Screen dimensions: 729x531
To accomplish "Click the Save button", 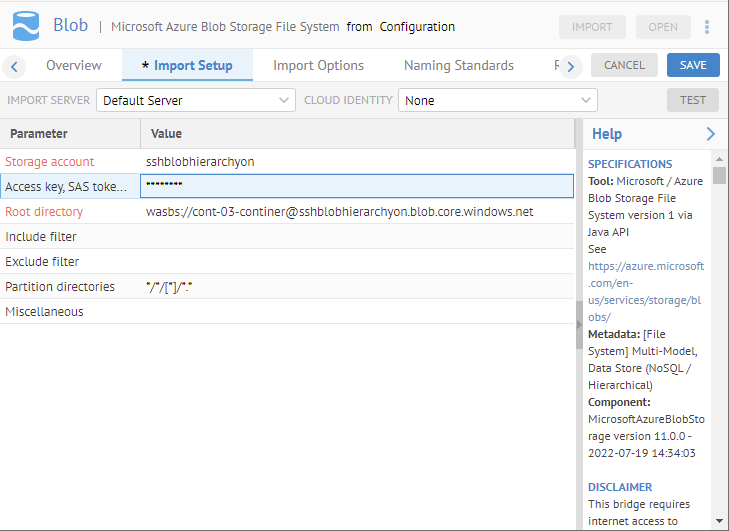I will coord(693,66).
